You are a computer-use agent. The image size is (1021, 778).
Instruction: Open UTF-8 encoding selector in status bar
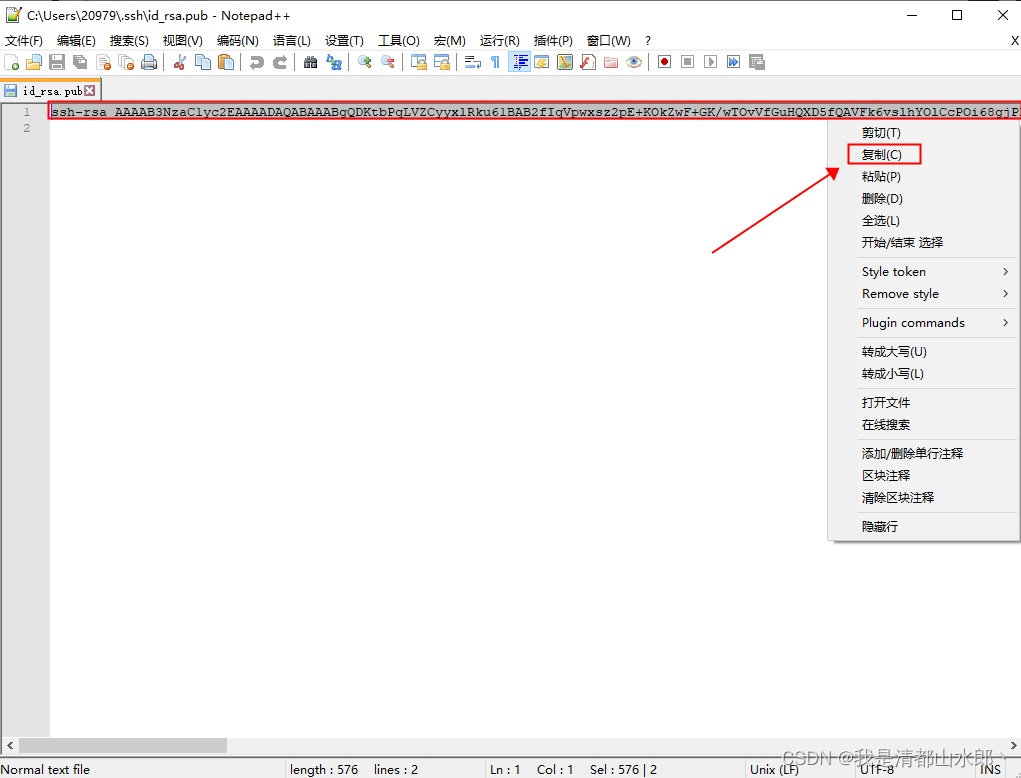tap(877, 770)
